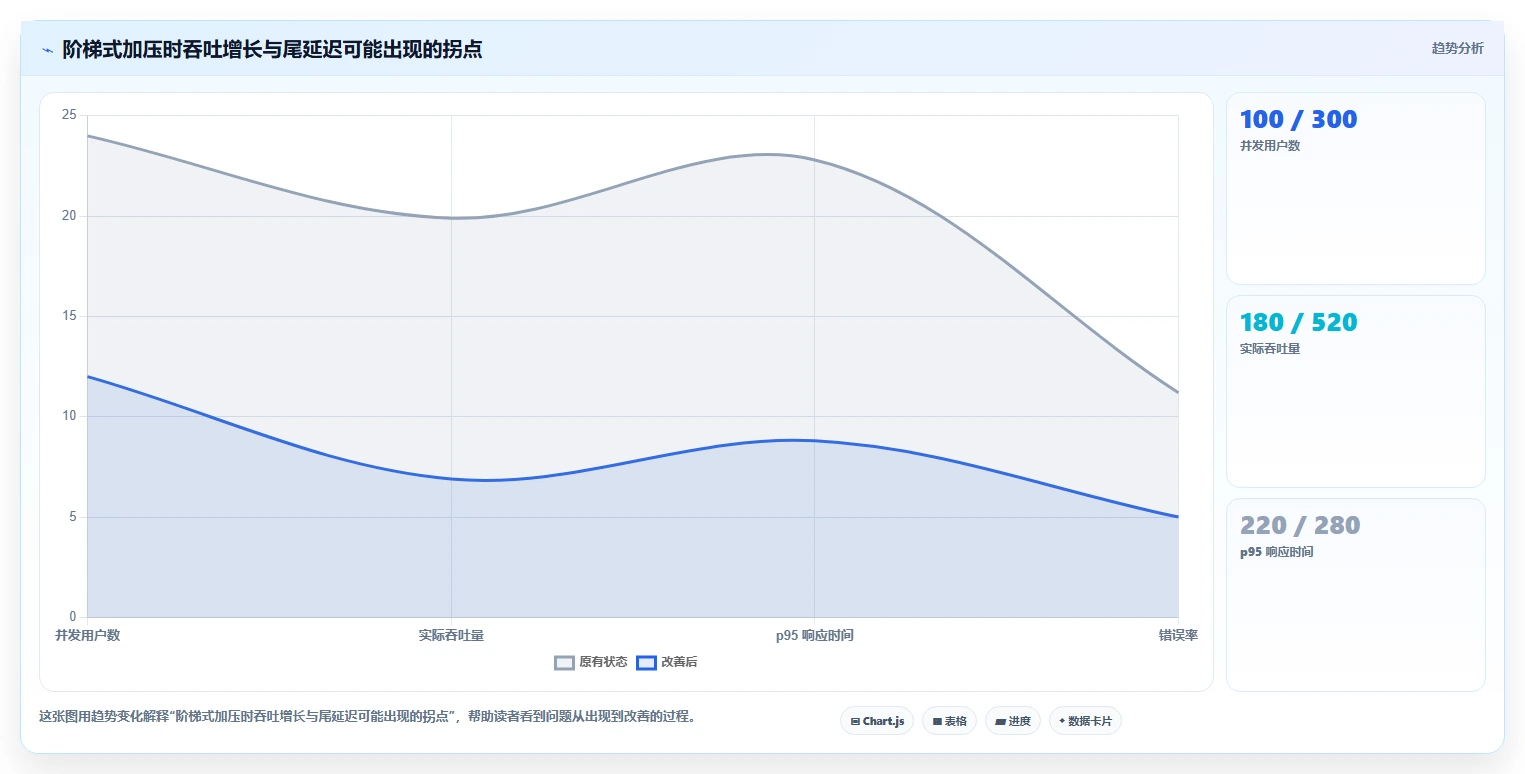Click the 5 y-axis tick label
1525x774 pixels.
(73, 517)
